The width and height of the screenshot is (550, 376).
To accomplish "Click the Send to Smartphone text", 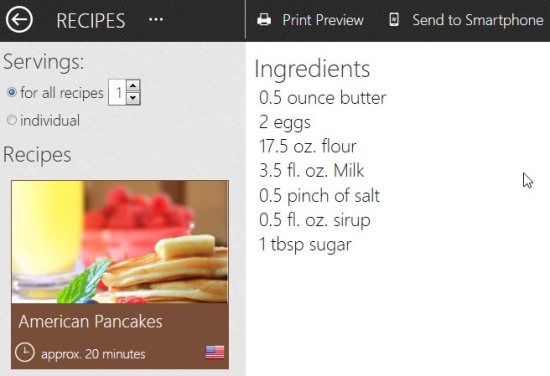I will [x=478, y=20].
